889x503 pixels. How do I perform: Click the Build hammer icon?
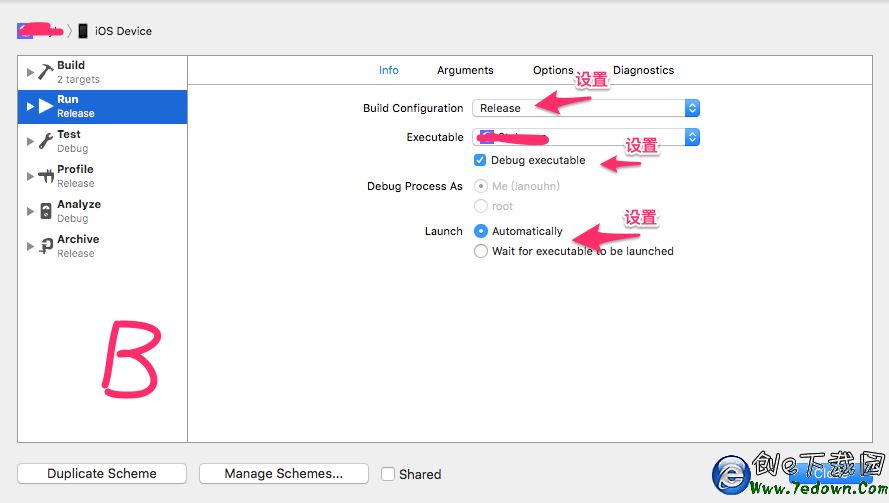(x=46, y=72)
